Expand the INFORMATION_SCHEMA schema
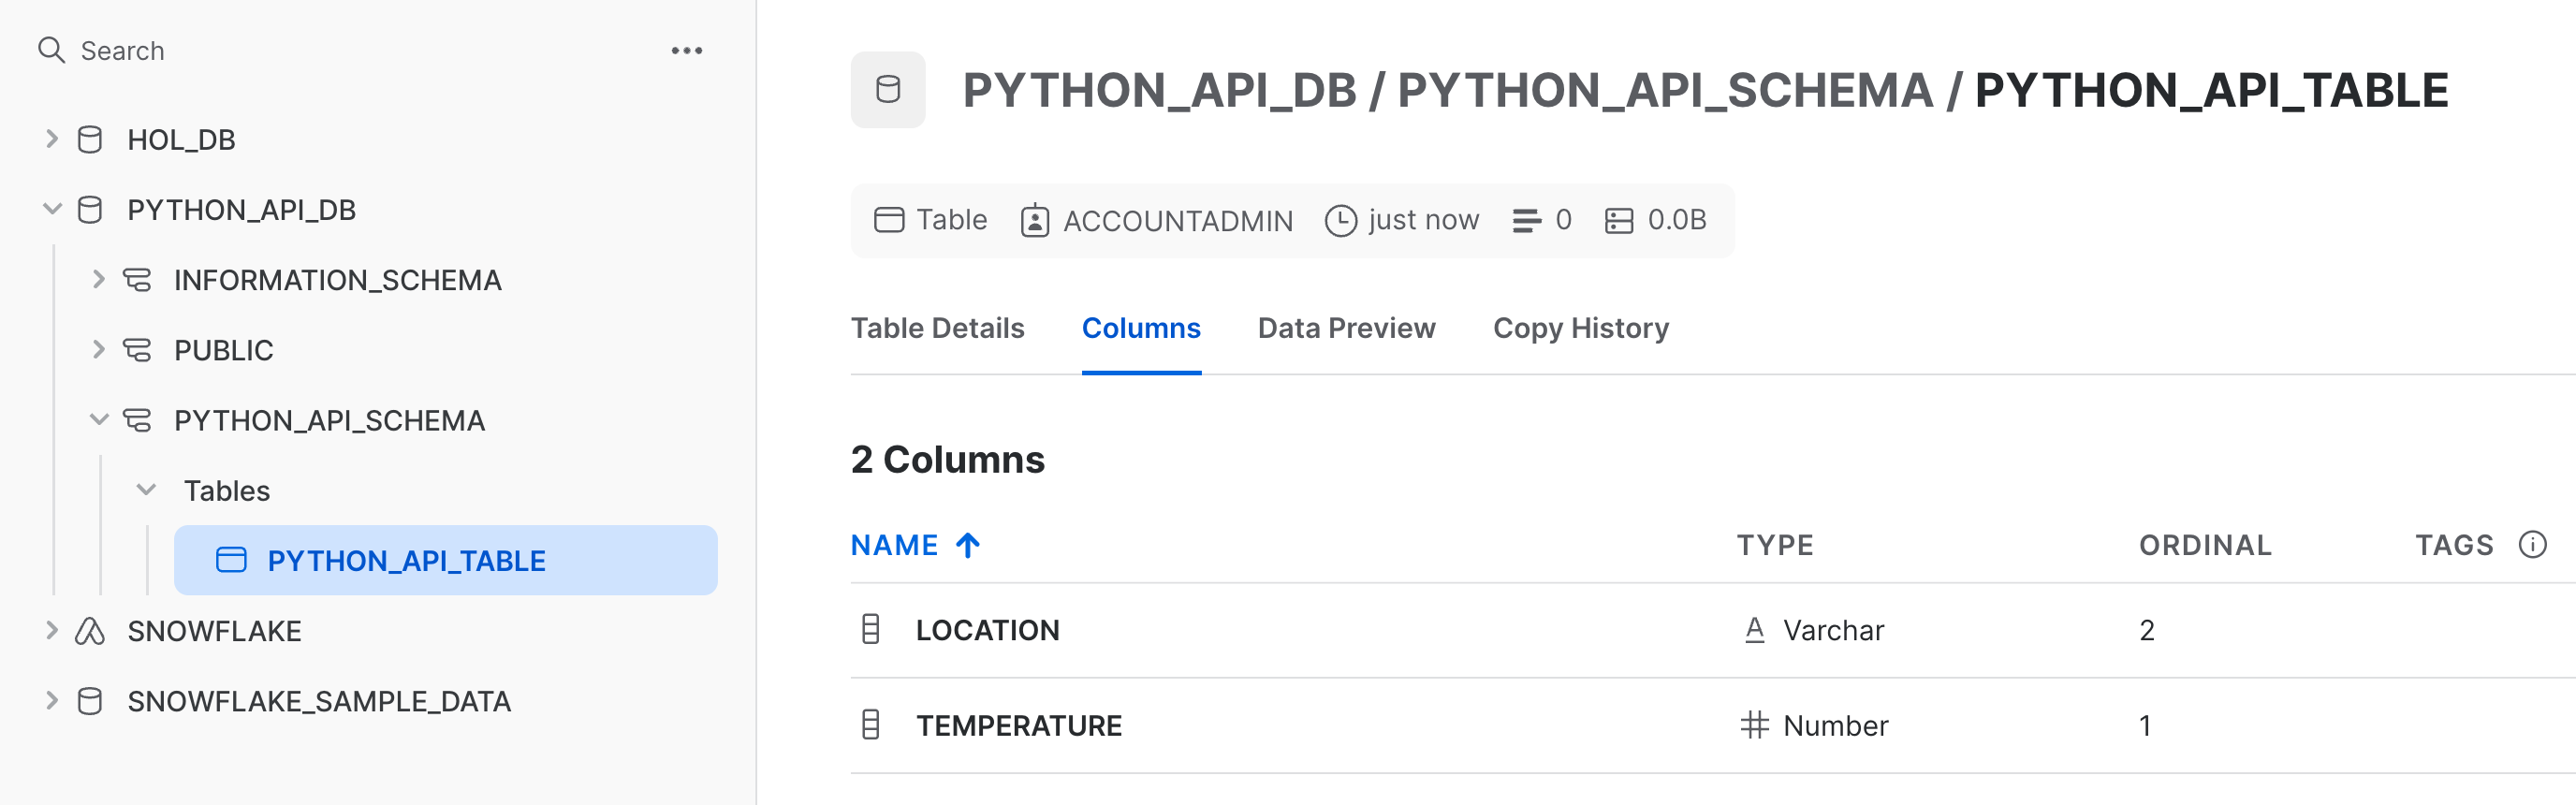Screen dimensions: 2576x805 (x=98, y=280)
